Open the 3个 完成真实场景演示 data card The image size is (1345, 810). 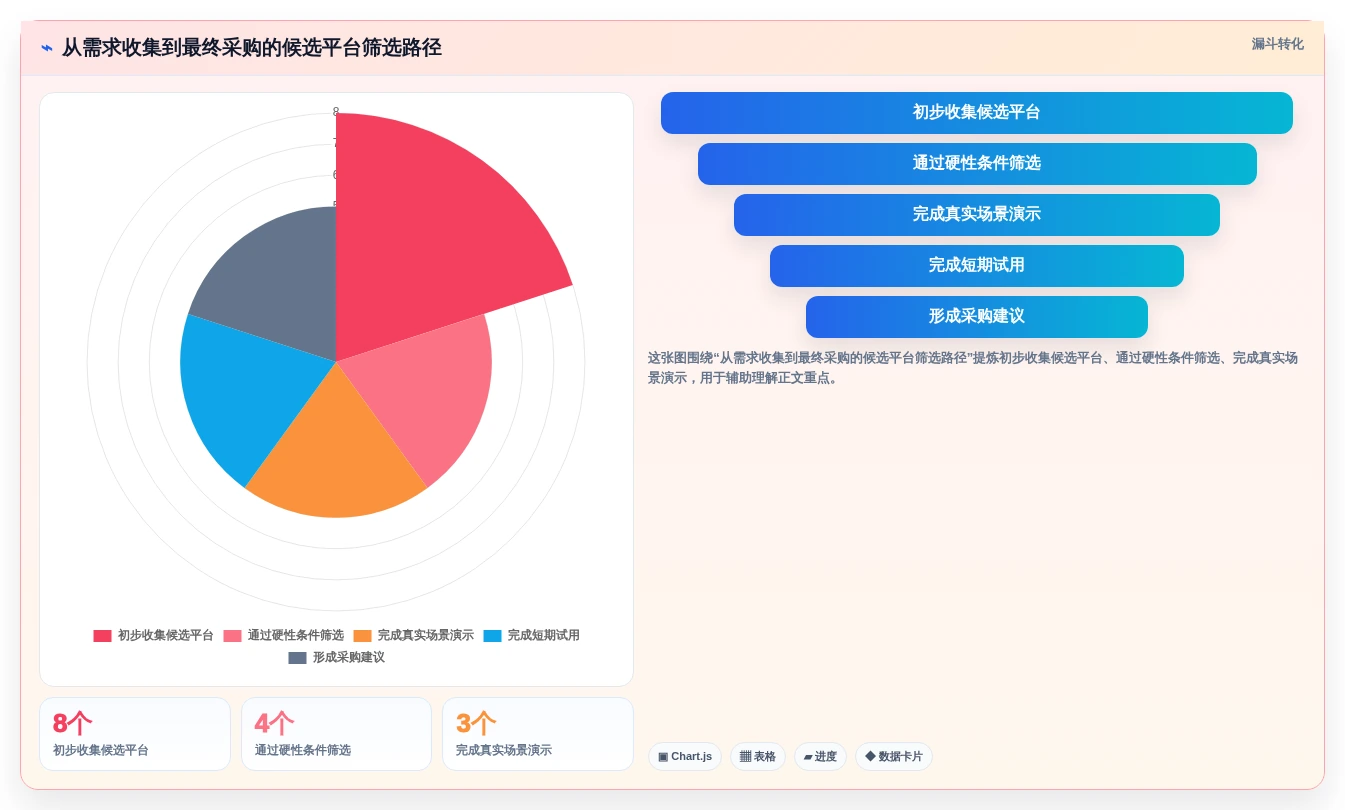[x=538, y=734]
